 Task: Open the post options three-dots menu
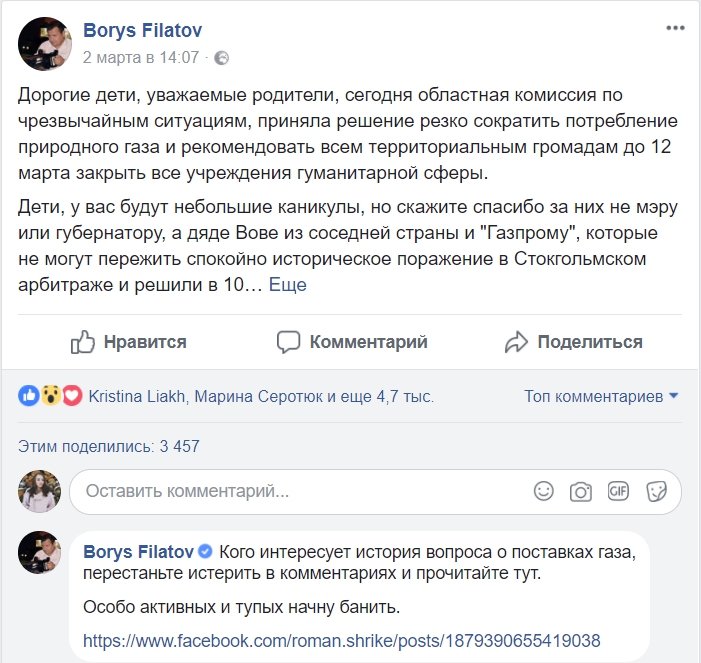pos(676,28)
